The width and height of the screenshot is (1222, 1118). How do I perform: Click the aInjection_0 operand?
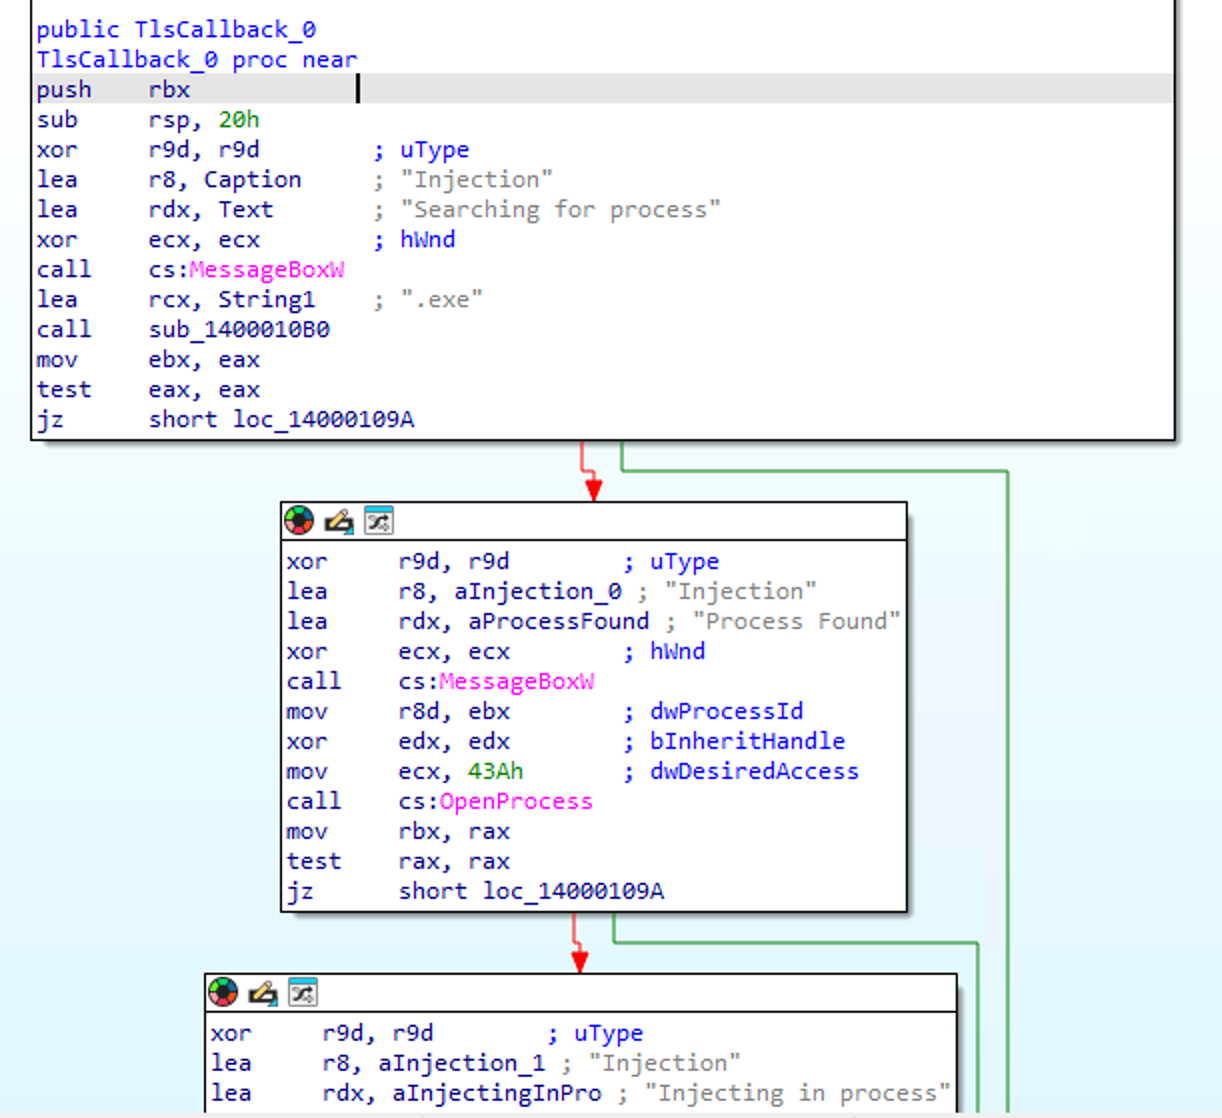pyautogui.click(x=537, y=591)
